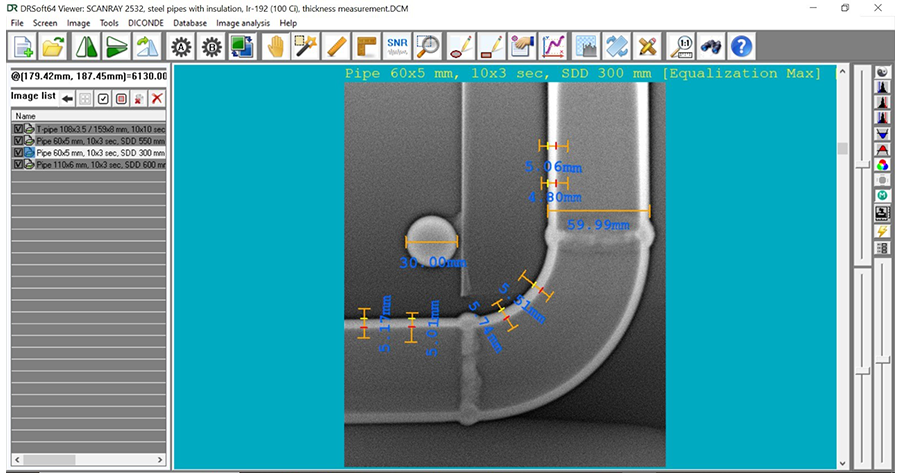Click the 1:1 zoom magnifier icon
900x473 pixels.
pos(679,46)
